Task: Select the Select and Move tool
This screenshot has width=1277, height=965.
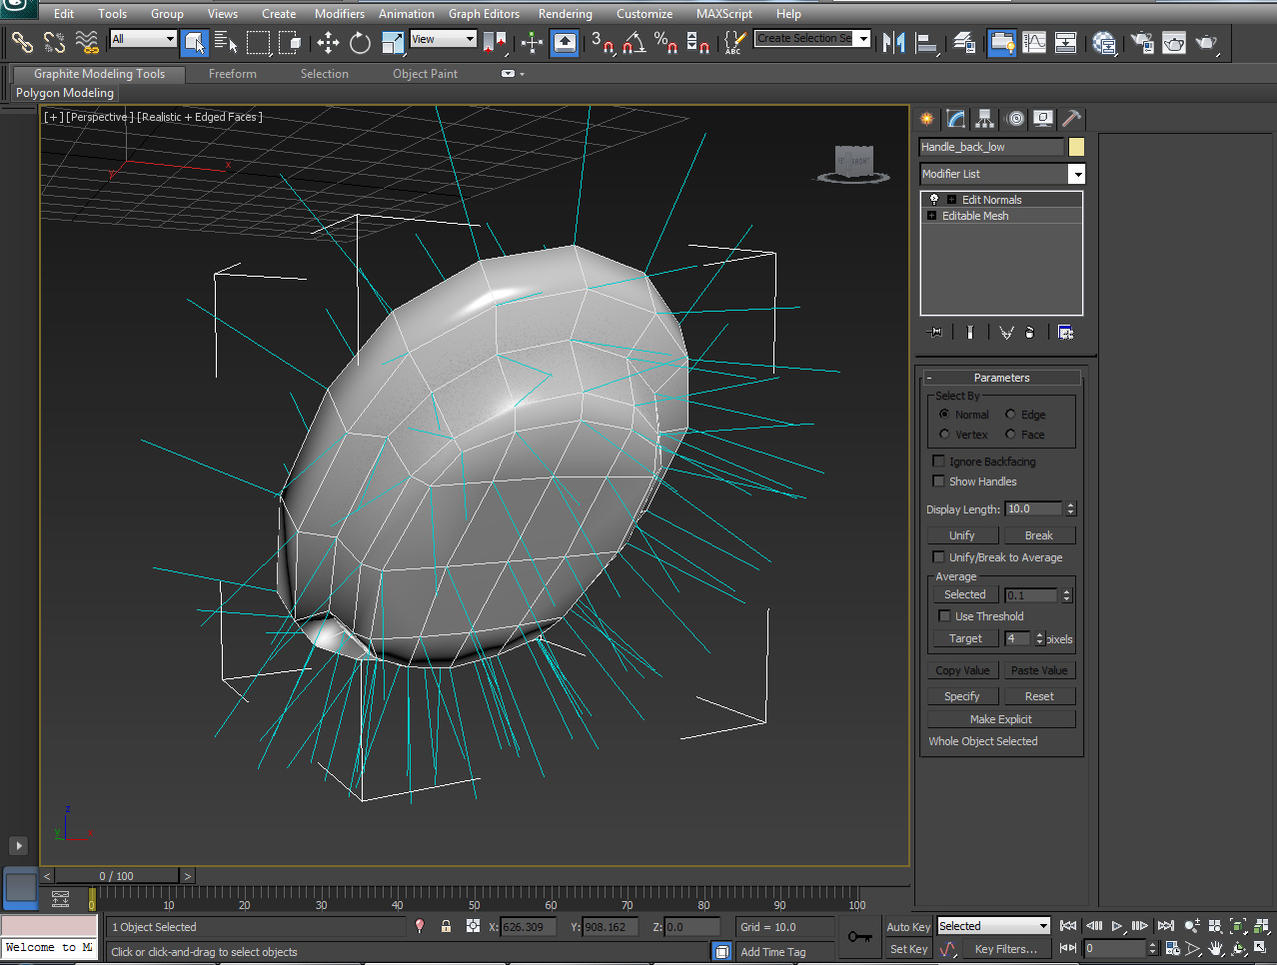Action: click(328, 43)
